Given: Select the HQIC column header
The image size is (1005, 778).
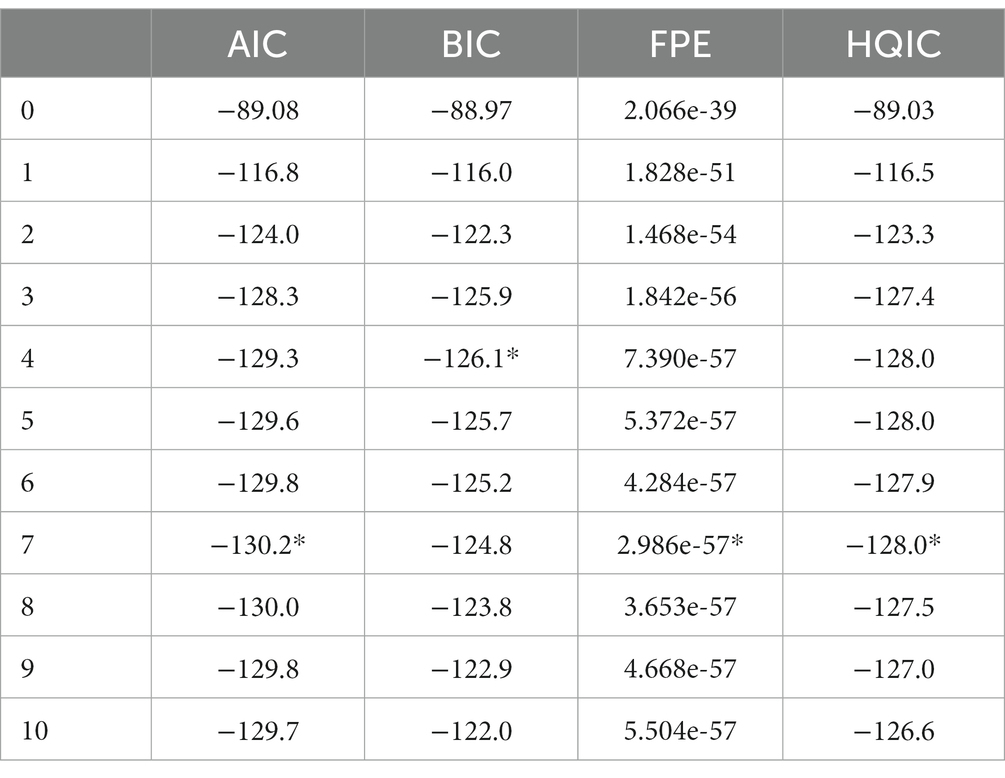Looking at the screenshot, I should coord(893,44).
